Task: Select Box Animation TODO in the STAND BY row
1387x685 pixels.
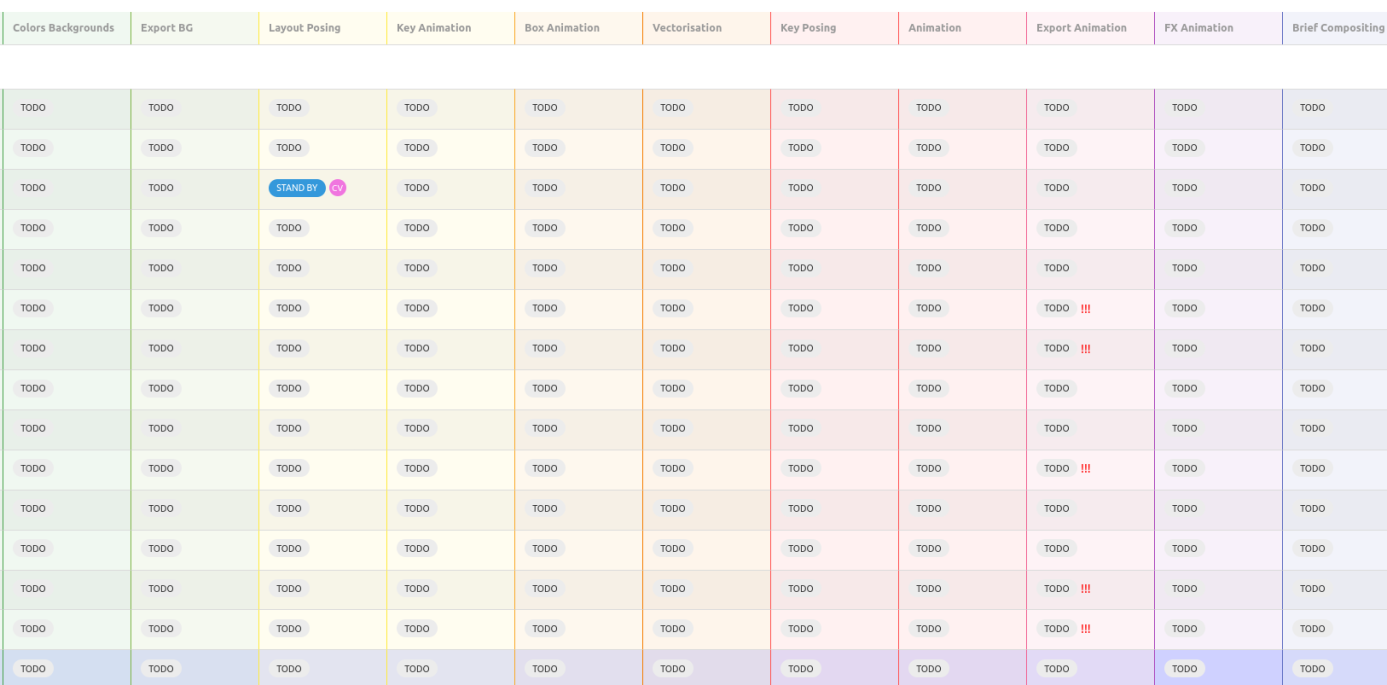Action: (x=545, y=188)
